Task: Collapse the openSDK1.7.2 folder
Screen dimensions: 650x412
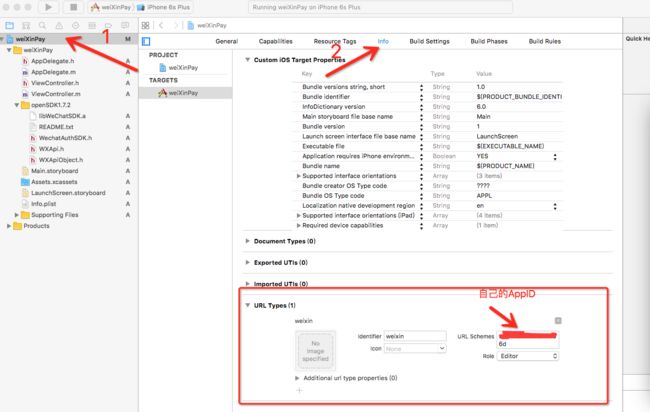Action: (x=17, y=105)
